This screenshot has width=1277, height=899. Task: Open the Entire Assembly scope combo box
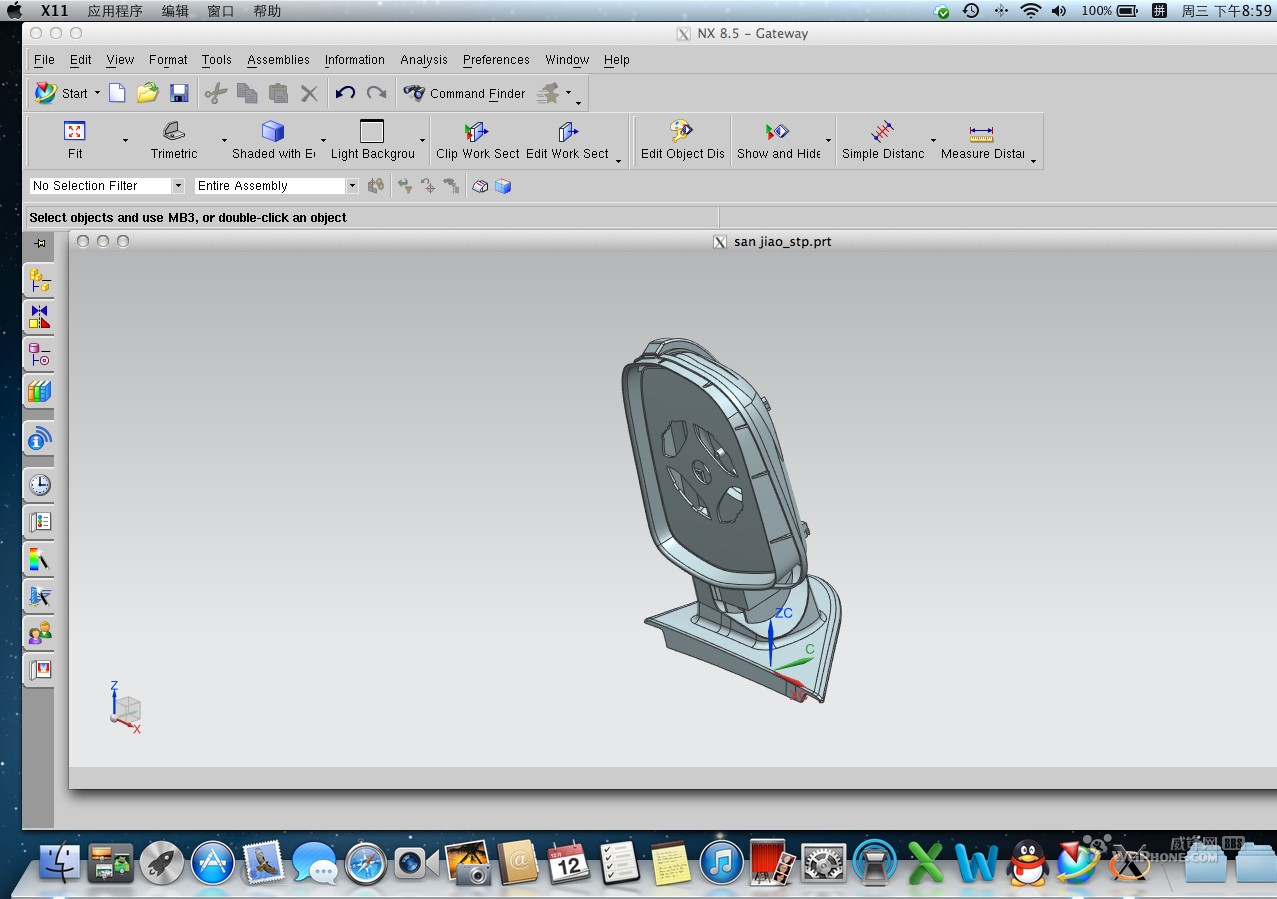click(x=276, y=186)
